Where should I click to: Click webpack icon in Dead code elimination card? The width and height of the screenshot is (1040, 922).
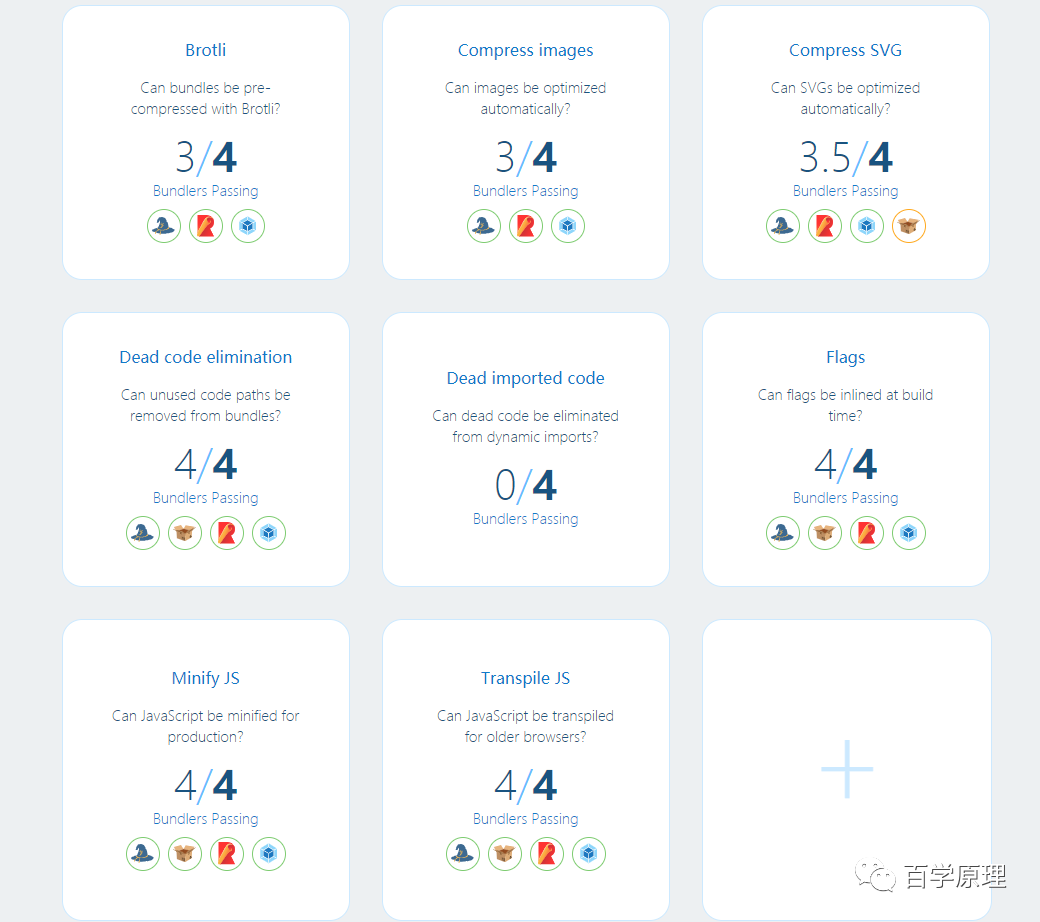tap(269, 533)
